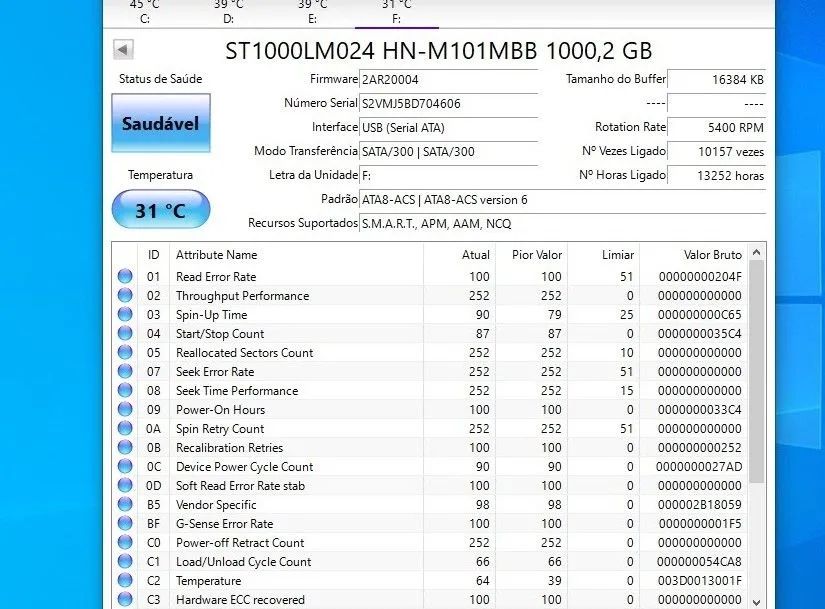Click the Modo Transferência SATA/300 field

(448, 152)
